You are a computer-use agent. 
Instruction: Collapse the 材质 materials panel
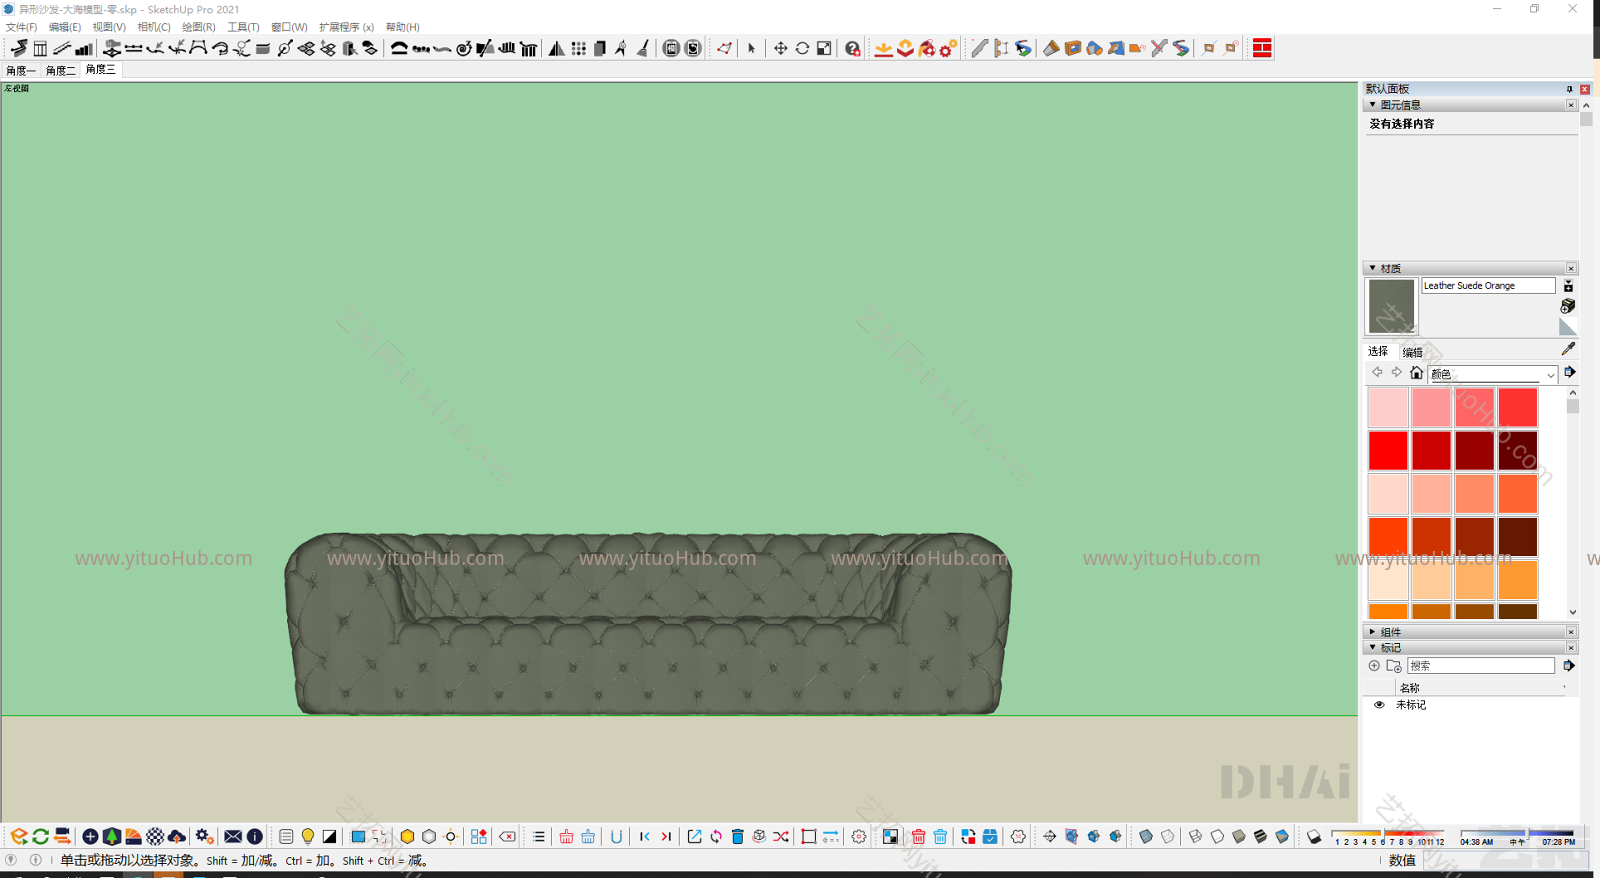click(x=1372, y=268)
